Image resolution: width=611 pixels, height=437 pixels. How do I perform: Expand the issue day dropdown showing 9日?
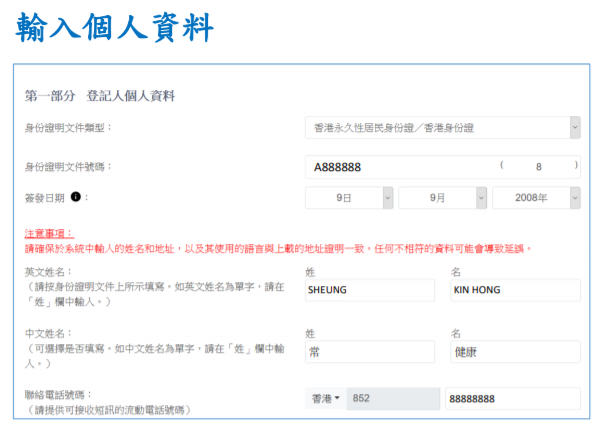349,198
